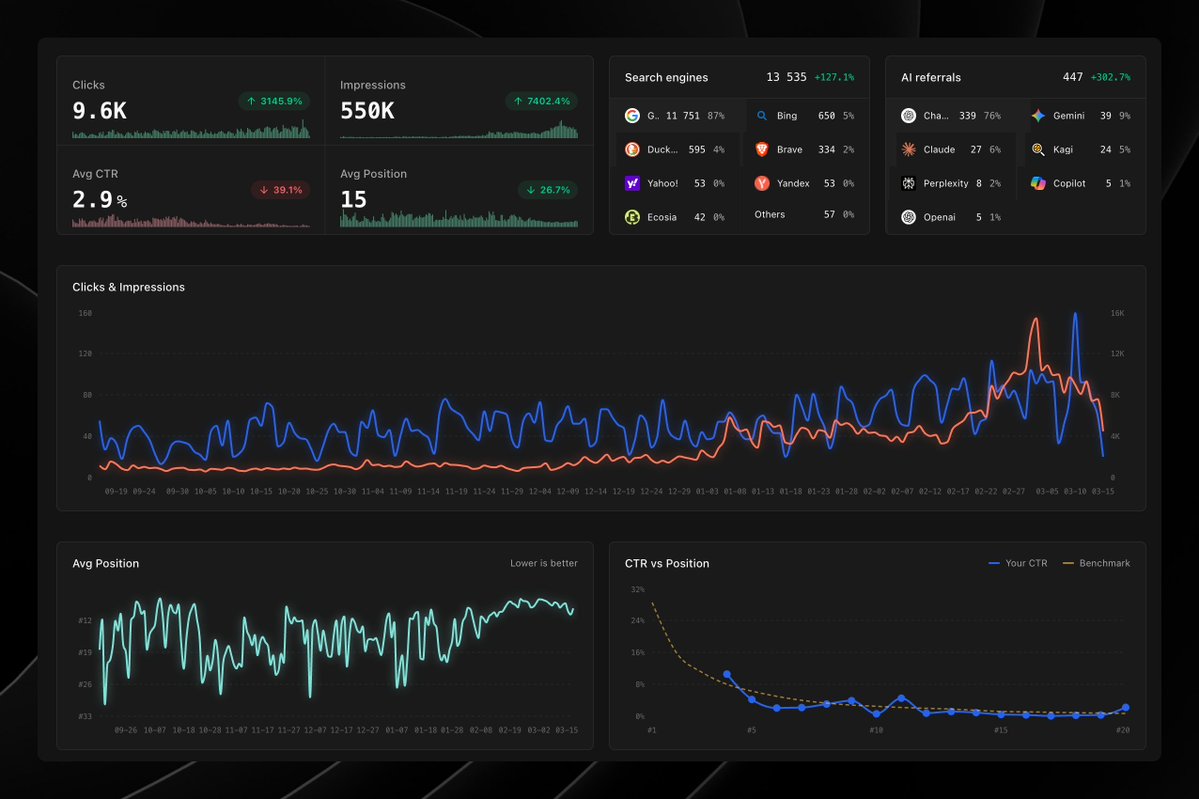
Task: Select the Claude starburst icon
Action: [909, 149]
